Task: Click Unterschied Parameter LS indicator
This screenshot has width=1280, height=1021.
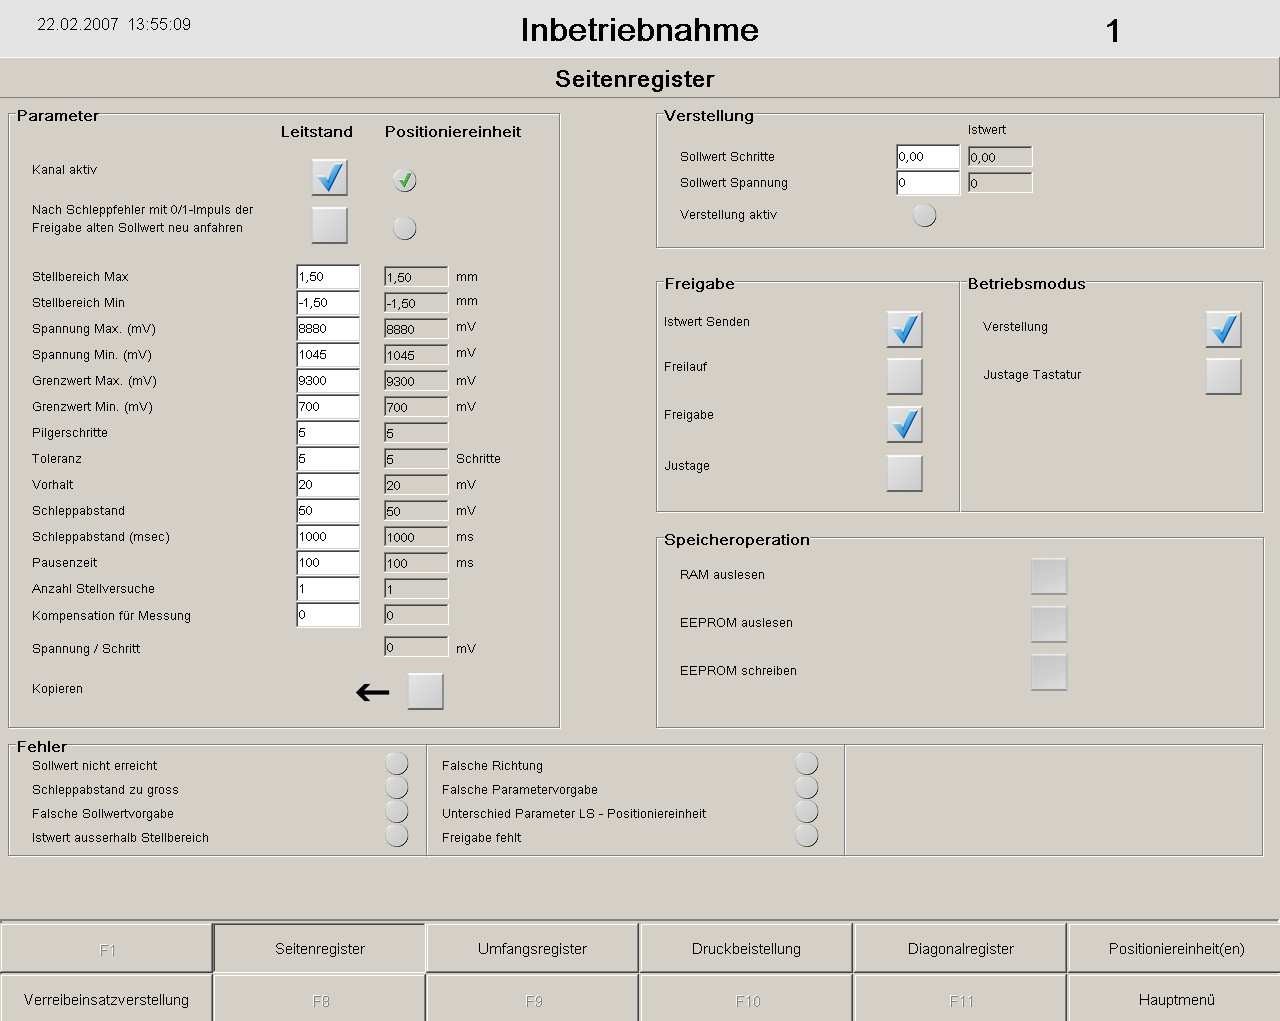Action: [x=806, y=811]
